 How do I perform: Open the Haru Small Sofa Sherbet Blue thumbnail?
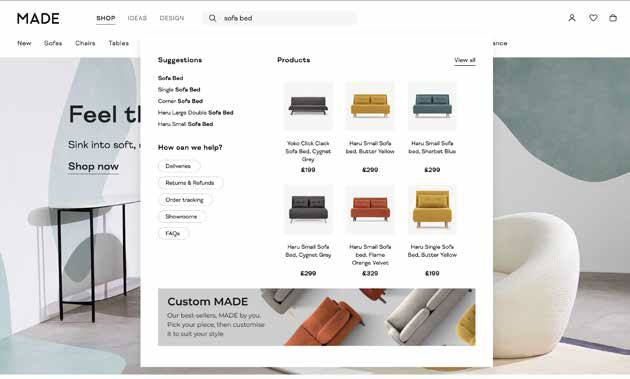(432, 106)
